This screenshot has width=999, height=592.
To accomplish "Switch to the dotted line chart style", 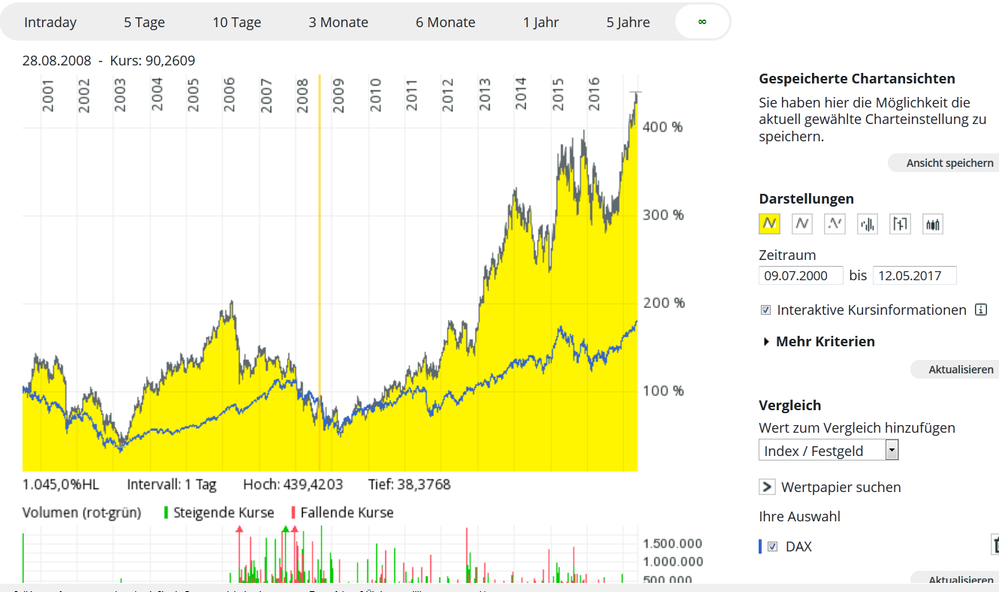I will (x=835, y=224).
